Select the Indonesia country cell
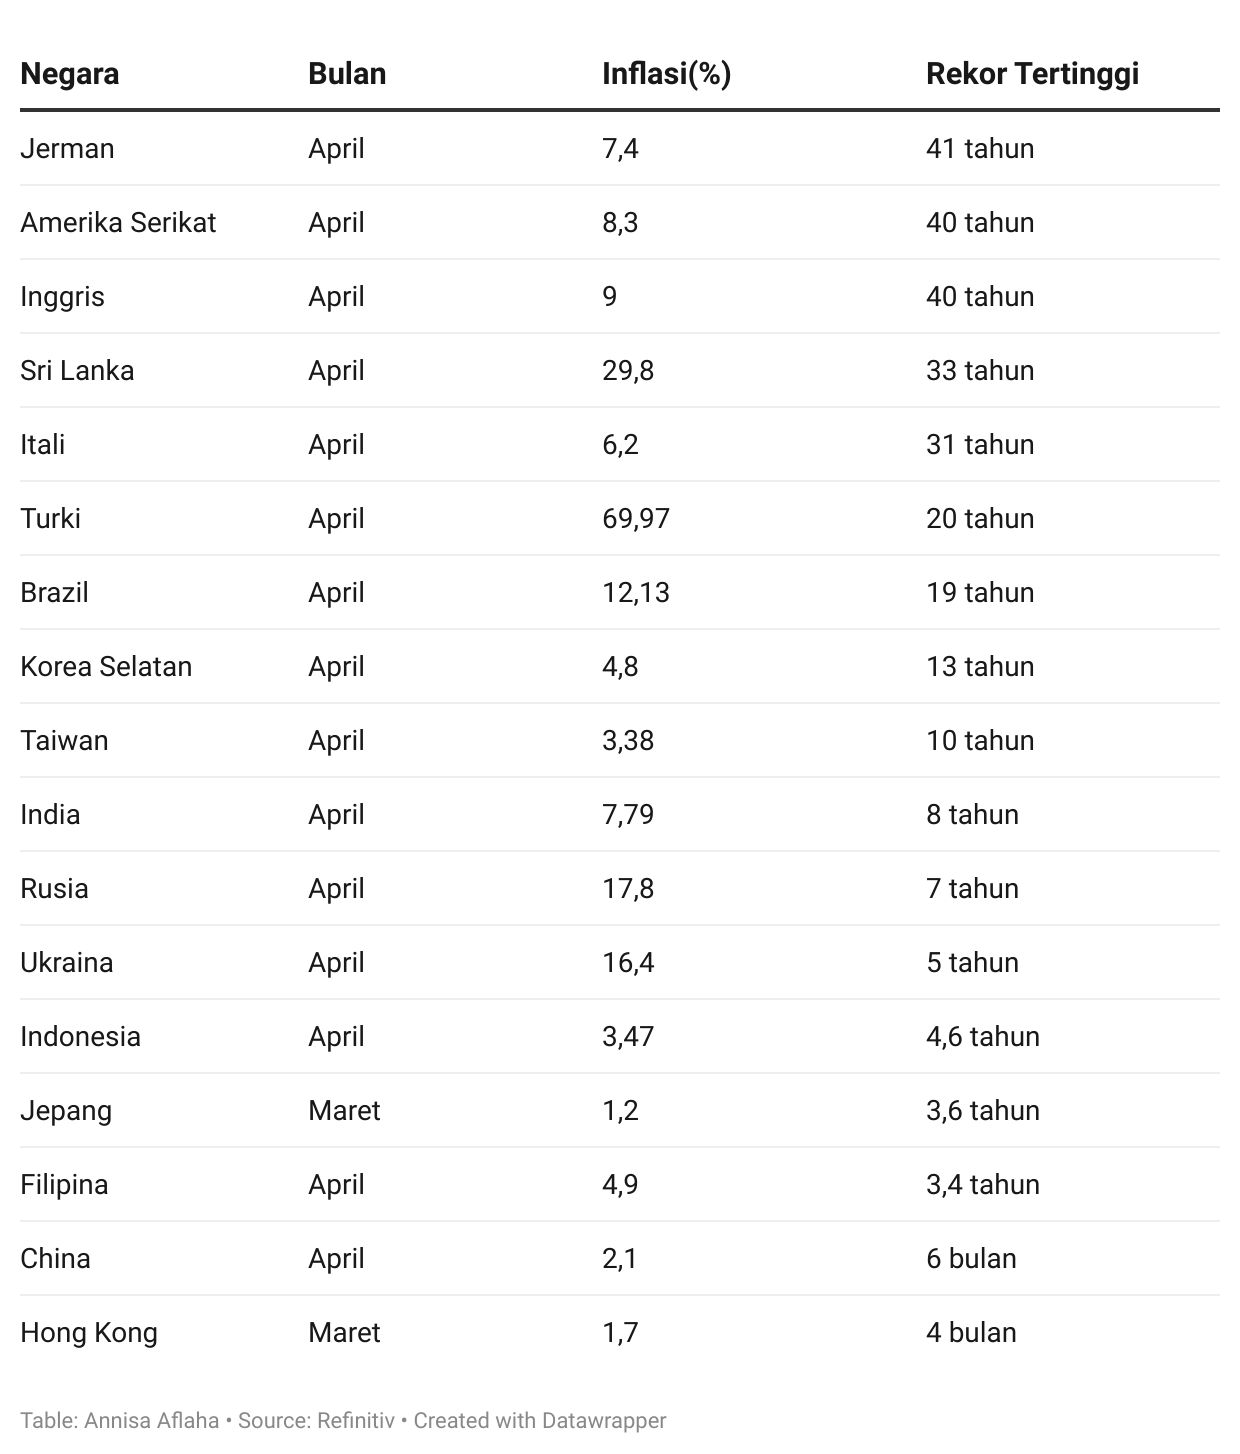This screenshot has height=1454, width=1240. (80, 1036)
